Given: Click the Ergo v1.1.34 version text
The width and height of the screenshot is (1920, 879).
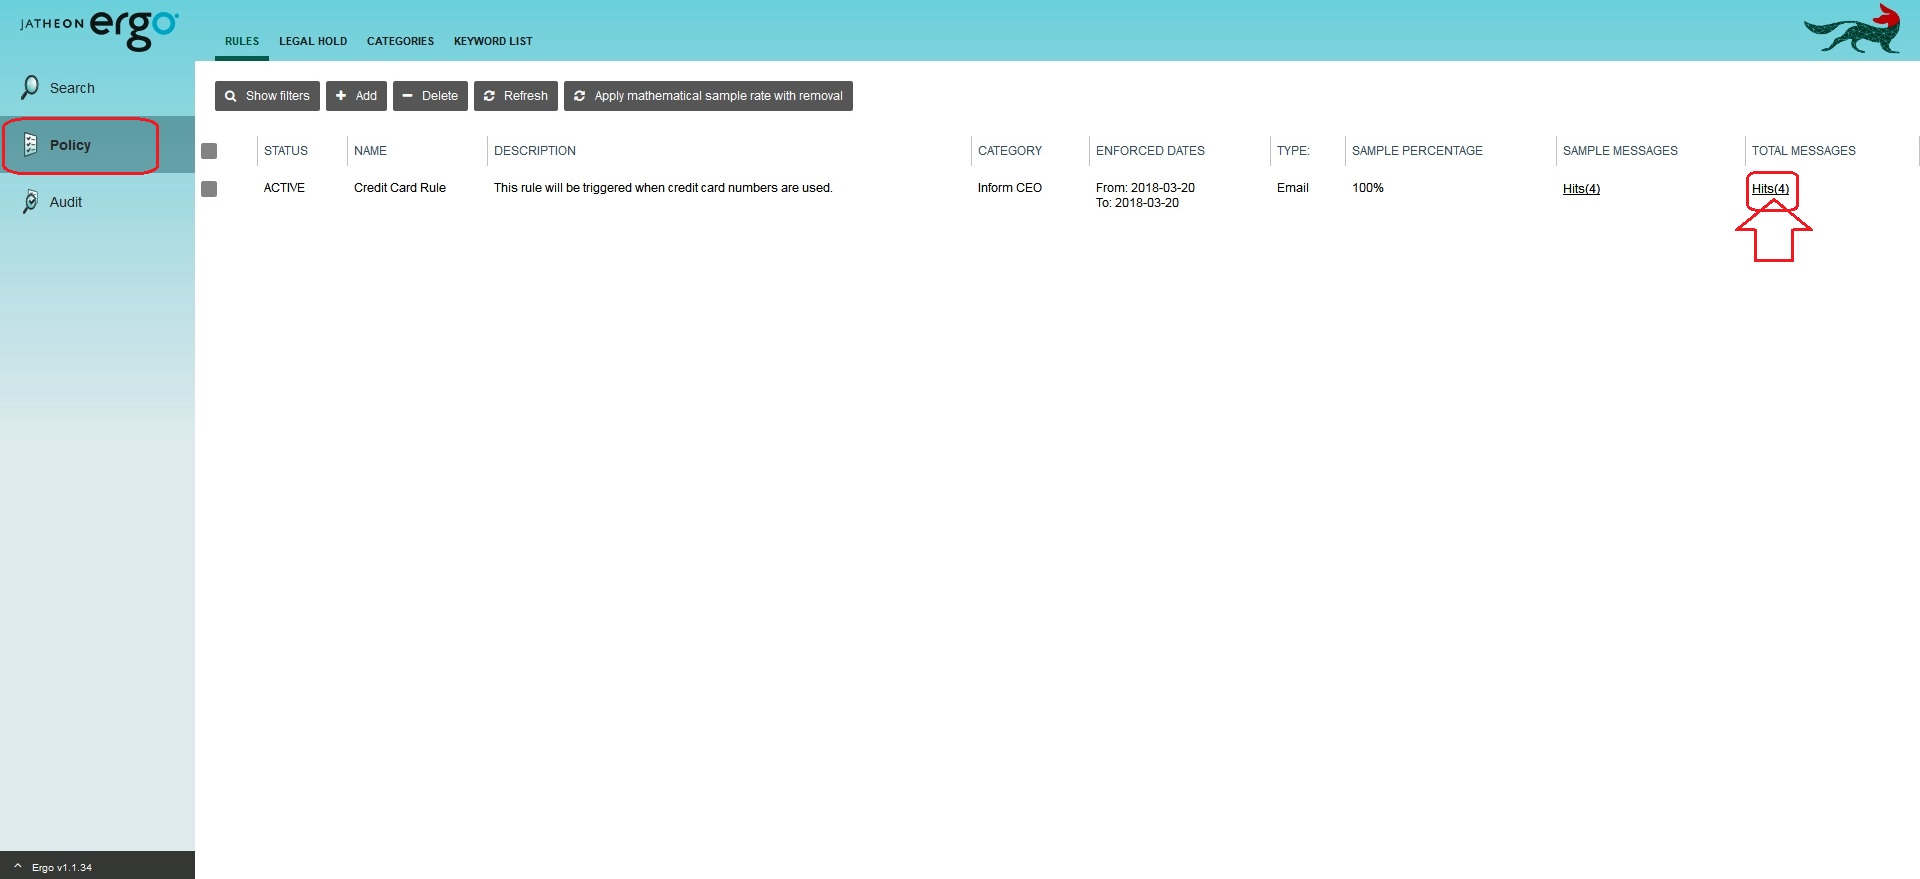Looking at the screenshot, I should tap(62, 867).
